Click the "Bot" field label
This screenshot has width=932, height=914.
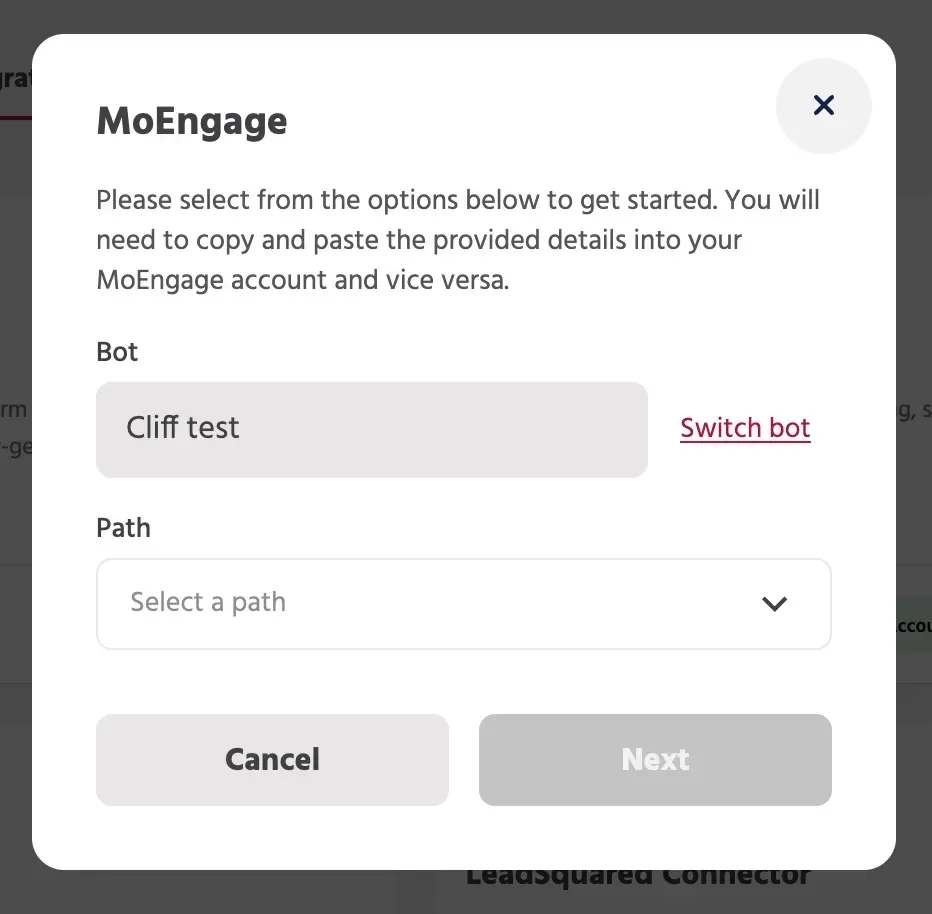[x=117, y=352]
